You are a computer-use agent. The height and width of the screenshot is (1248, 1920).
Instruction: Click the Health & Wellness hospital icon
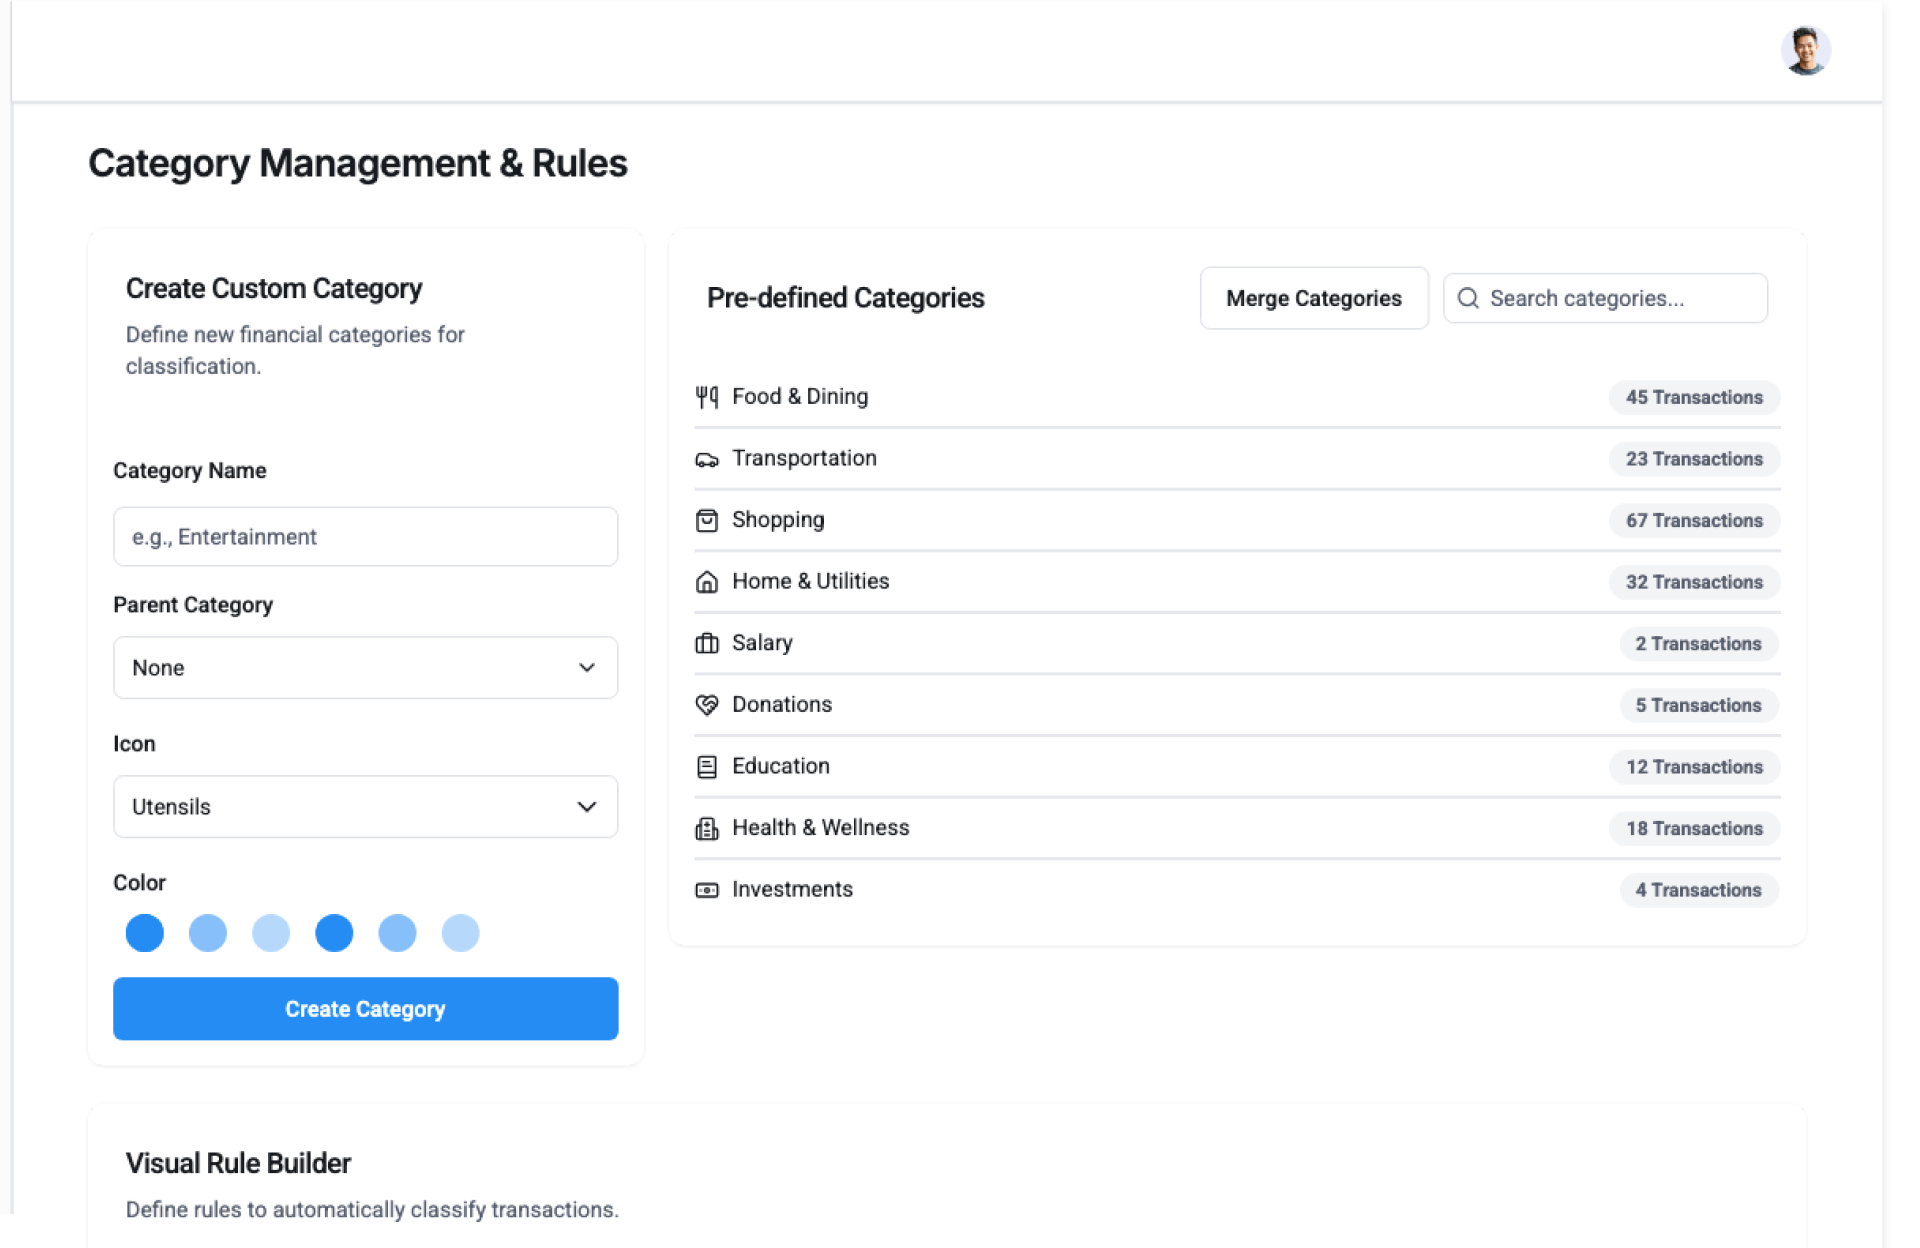(x=706, y=828)
